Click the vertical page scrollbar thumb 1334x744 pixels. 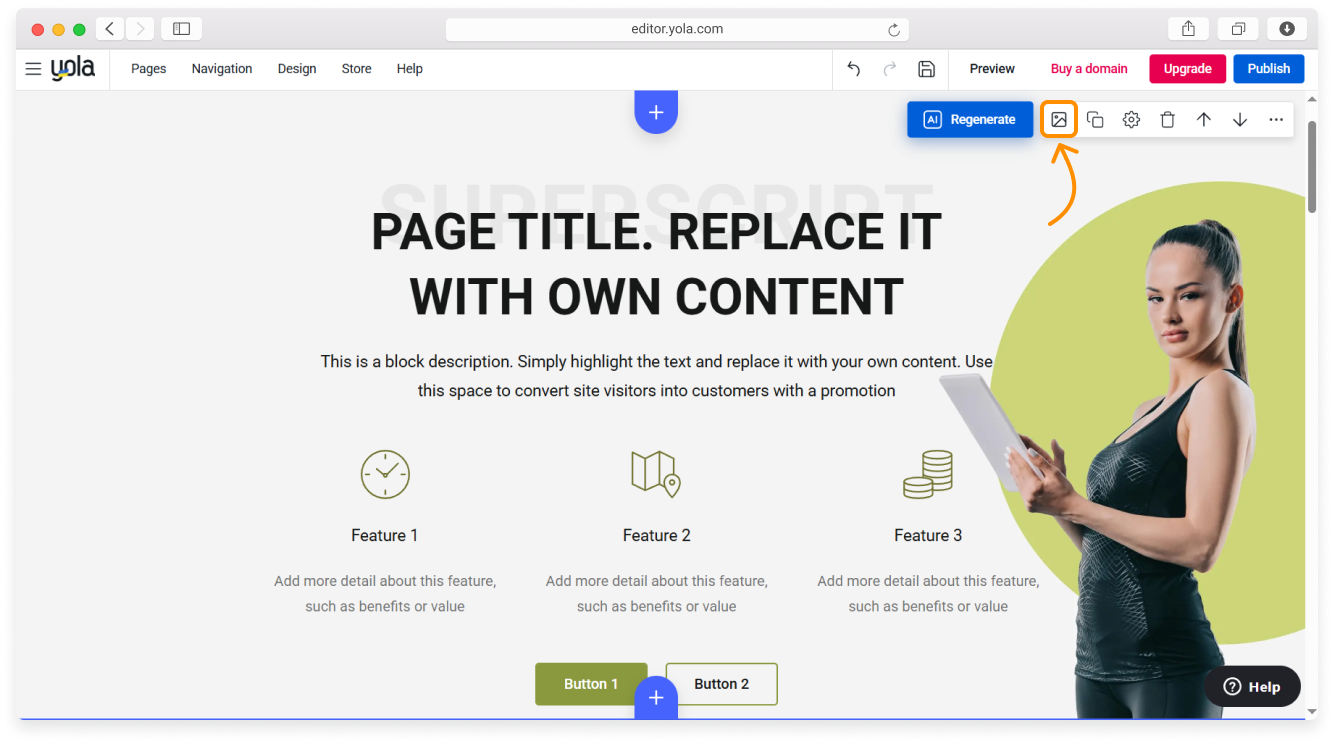click(1311, 165)
